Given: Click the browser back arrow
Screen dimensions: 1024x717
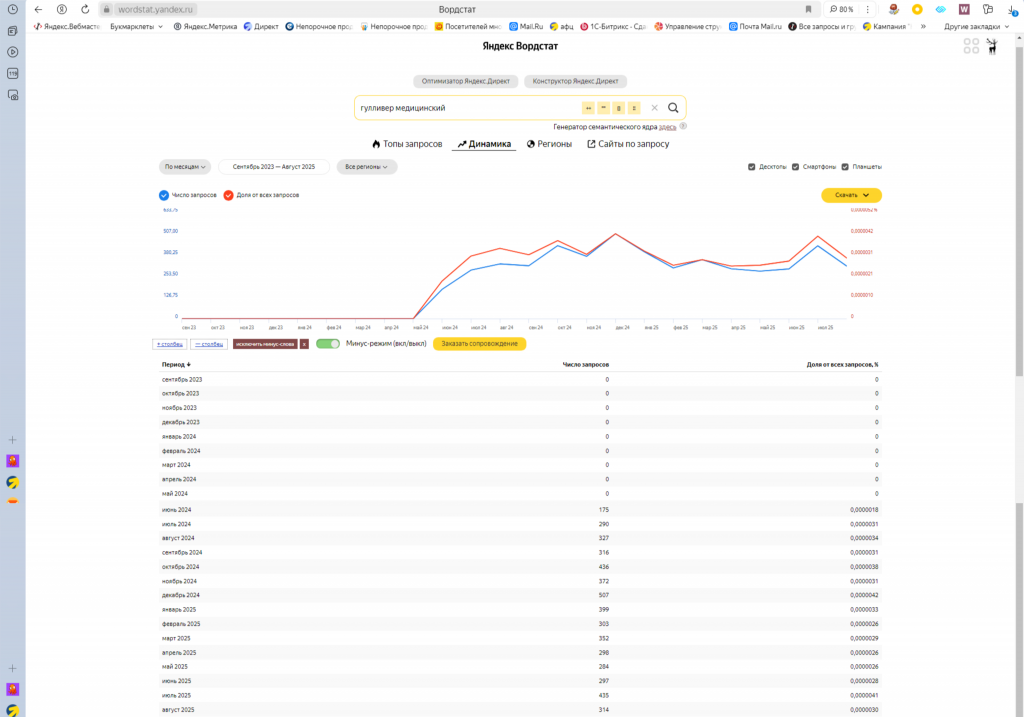Looking at the screenshot, I should tap(38, 9).
